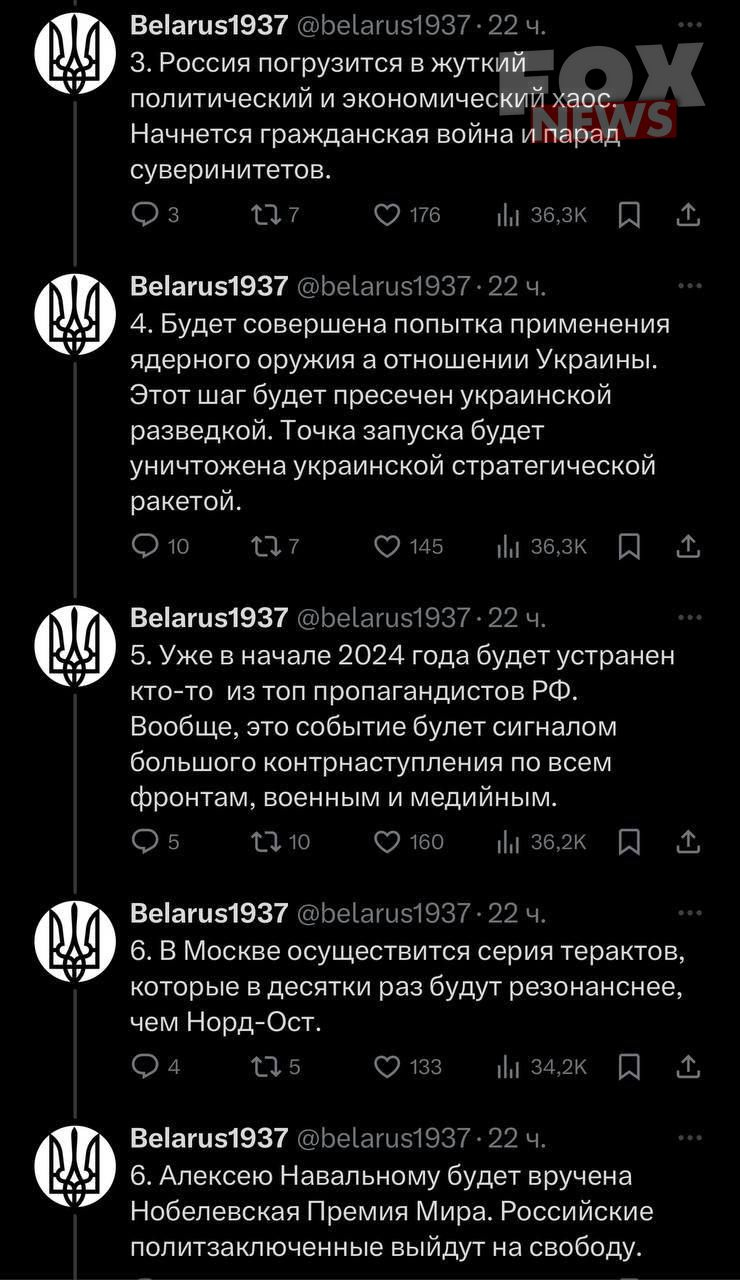Retweet the tweet about nuclear weapons attempt
This screenshot has height=1280, width=740.
275,546
